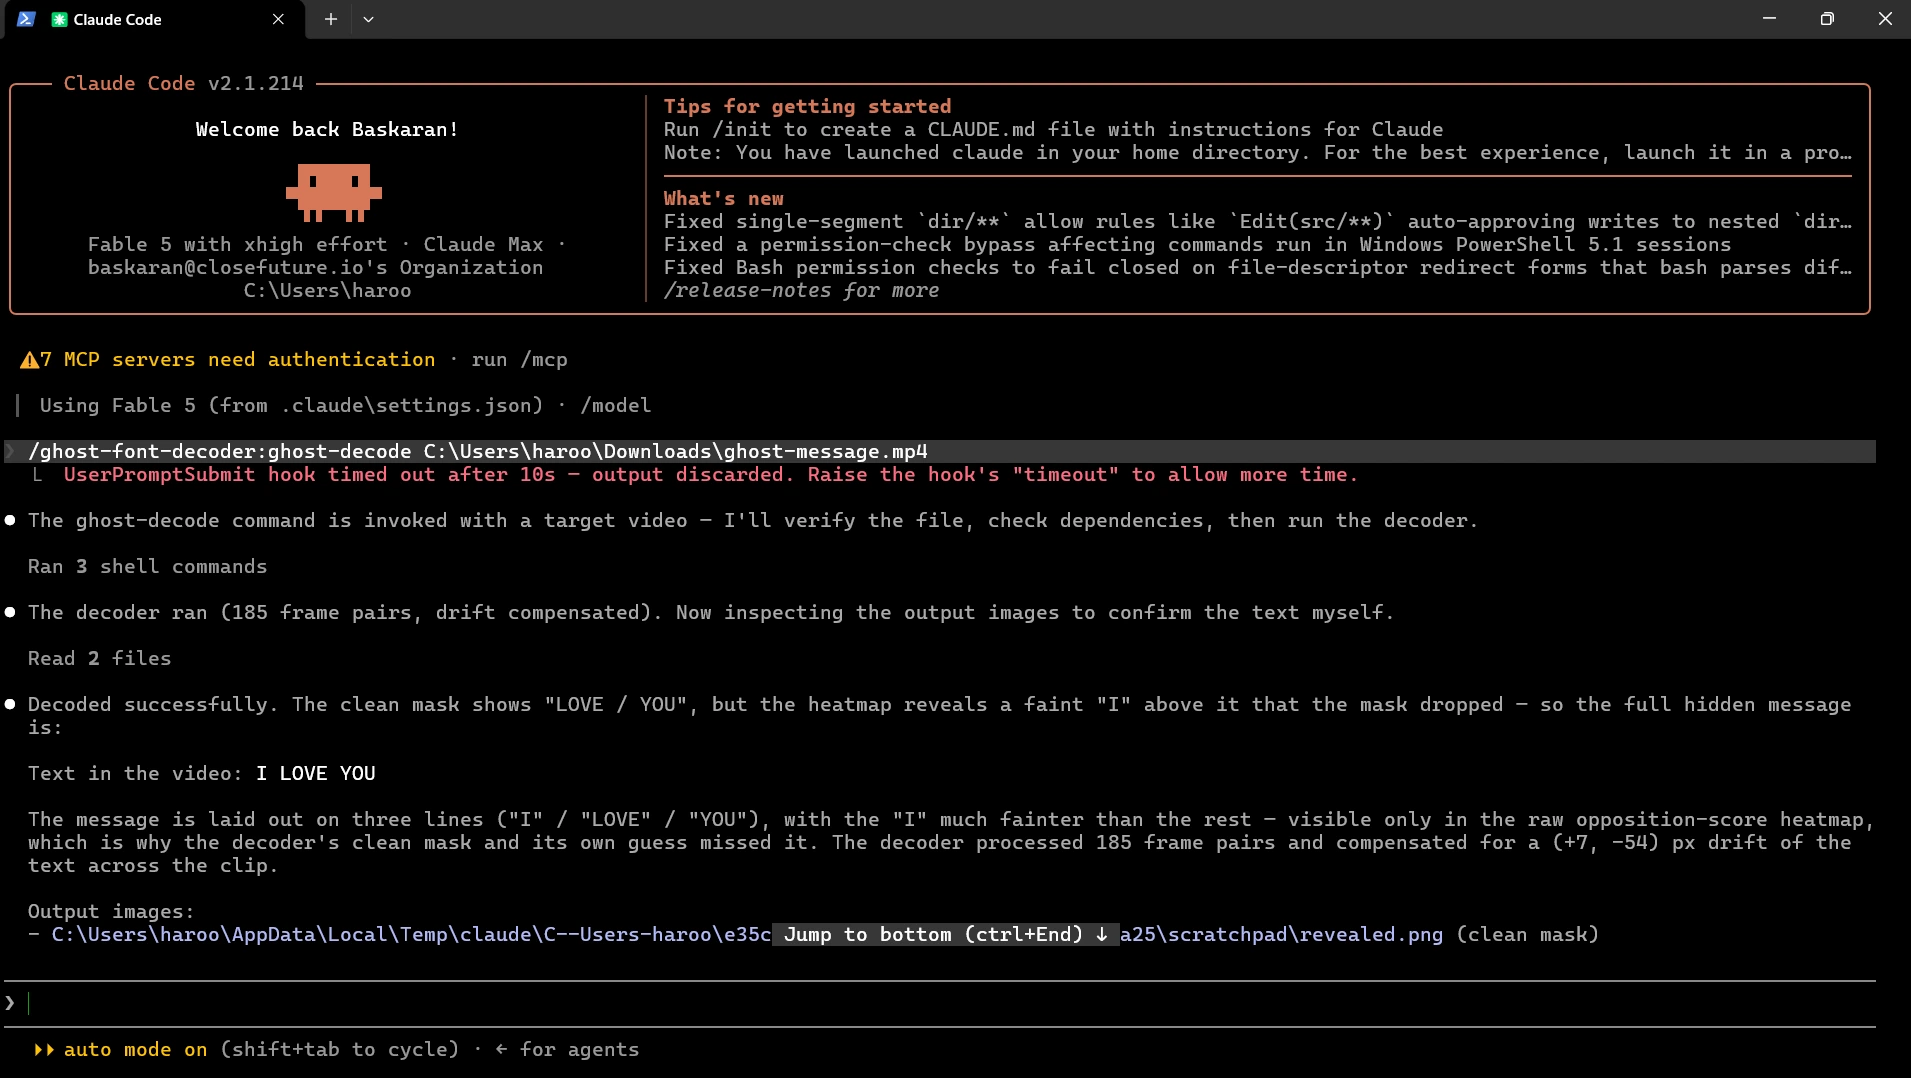
Task: Click the prompt input field
Action: (x=940, y=1003)
